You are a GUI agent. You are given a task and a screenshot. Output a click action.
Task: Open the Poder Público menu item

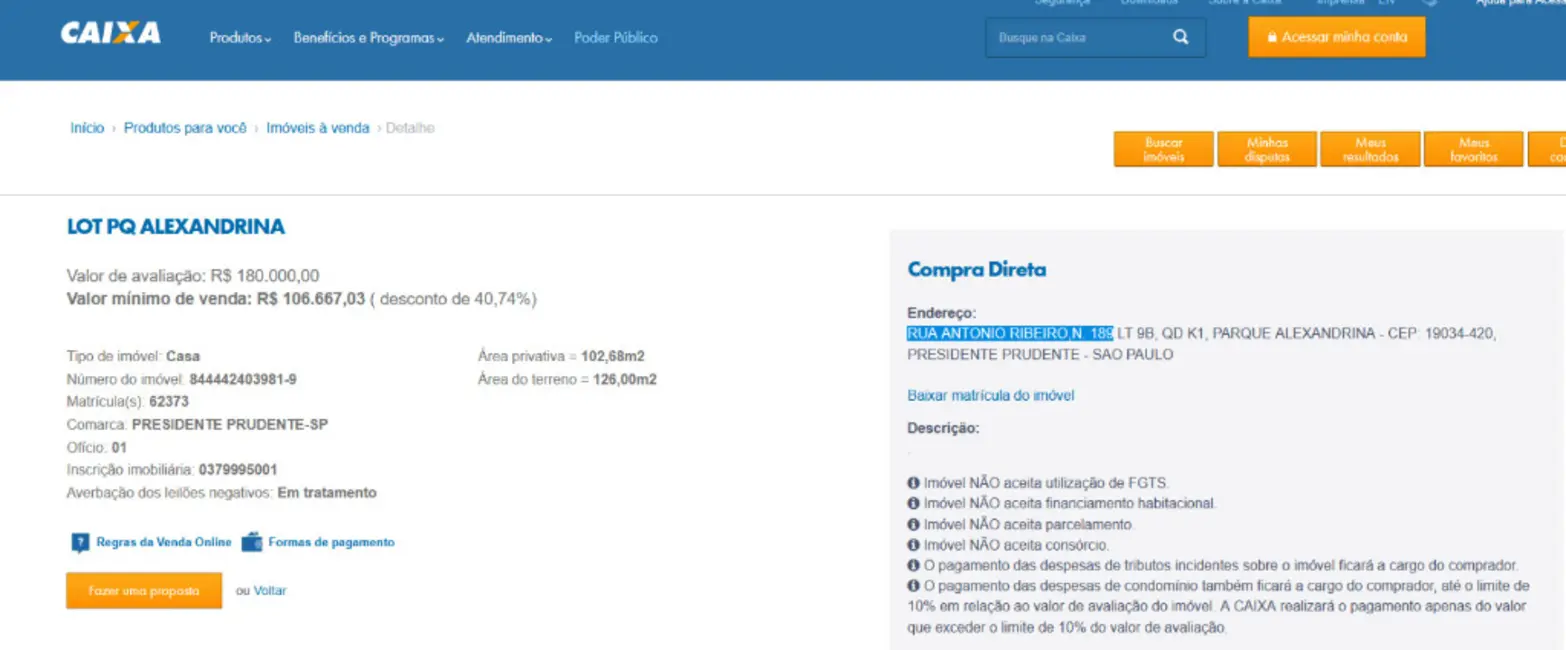616,38
